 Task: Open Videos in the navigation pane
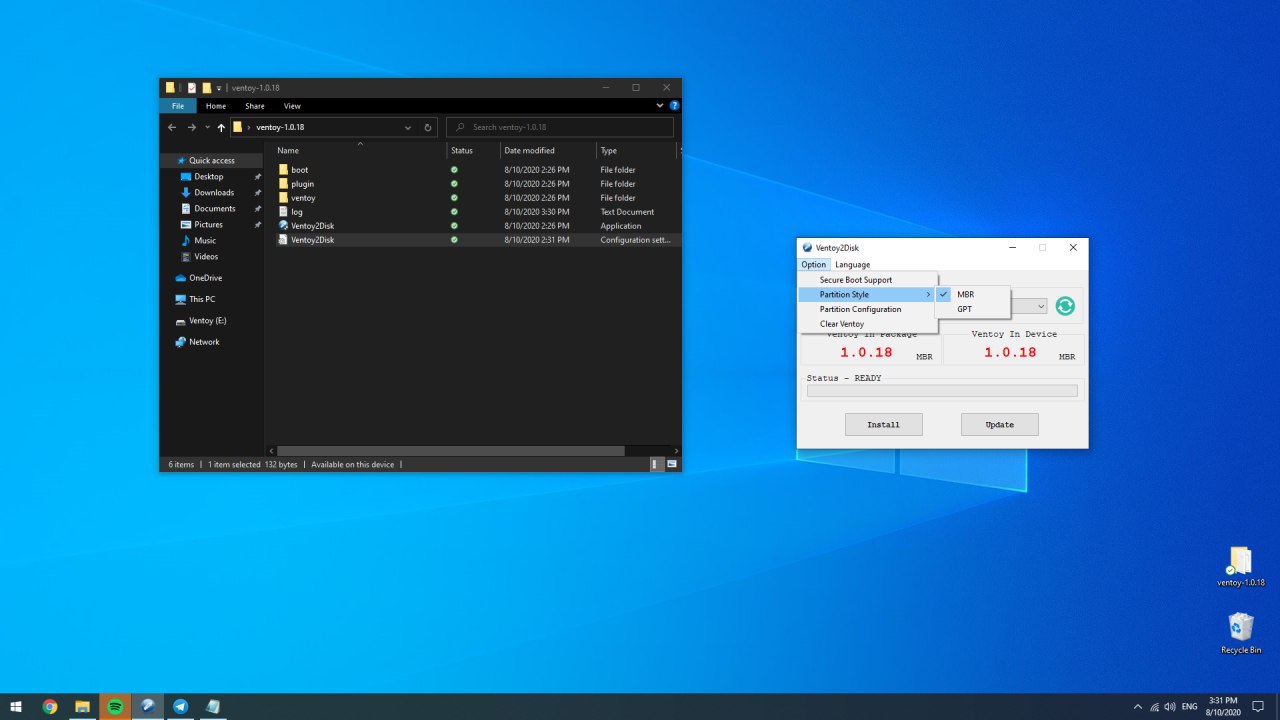click(206, 256)
